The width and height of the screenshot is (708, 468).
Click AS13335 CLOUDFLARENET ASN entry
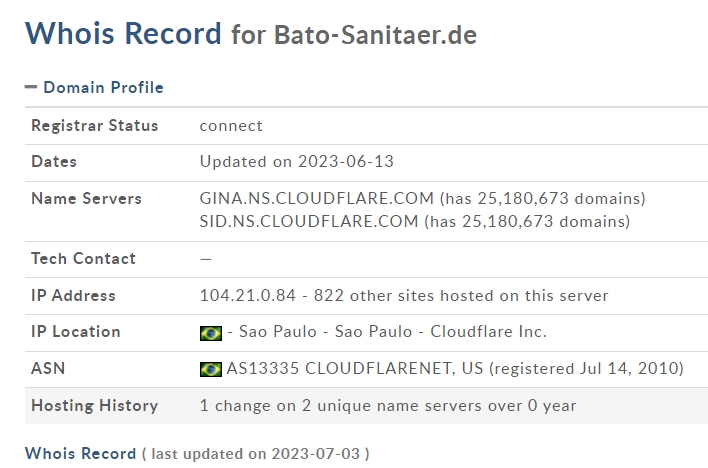tap(340, 369)
